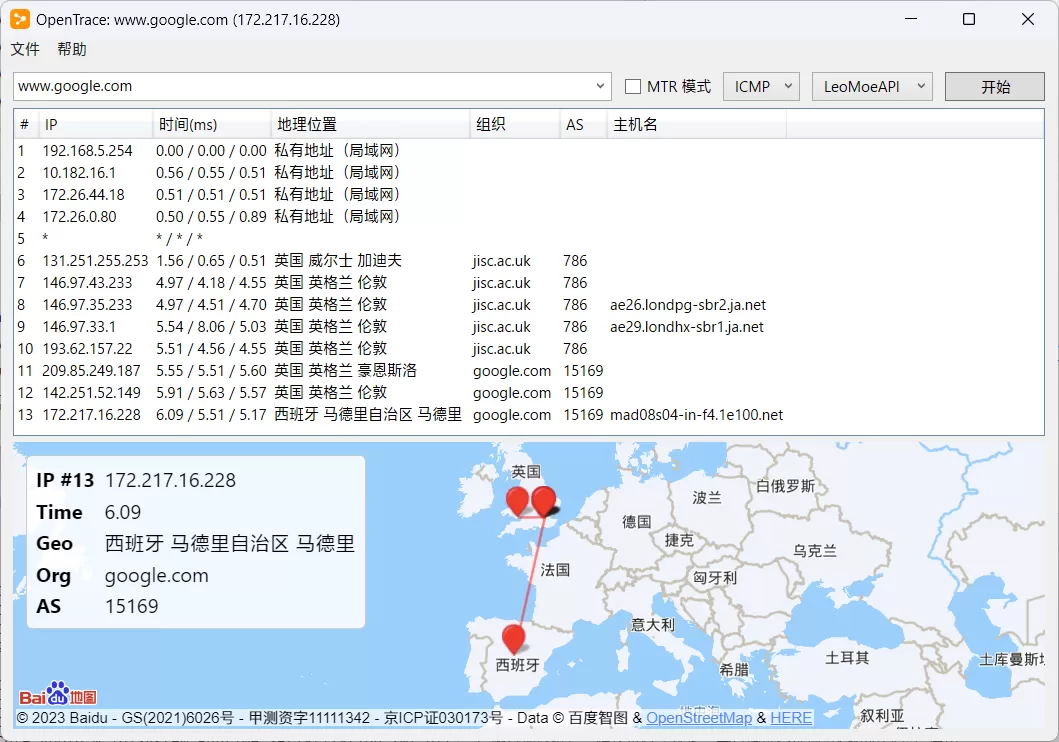Select the red marker over 西班牙
This screenshot has width=1059, height=742.
(x=513, y=635)
